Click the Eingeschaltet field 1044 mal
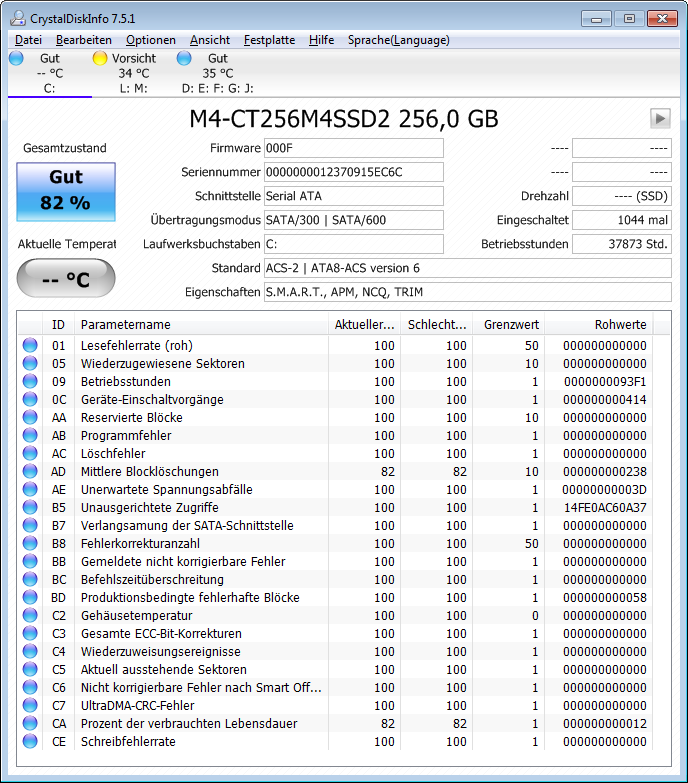 pyautogui.click(x=622, y=220)
